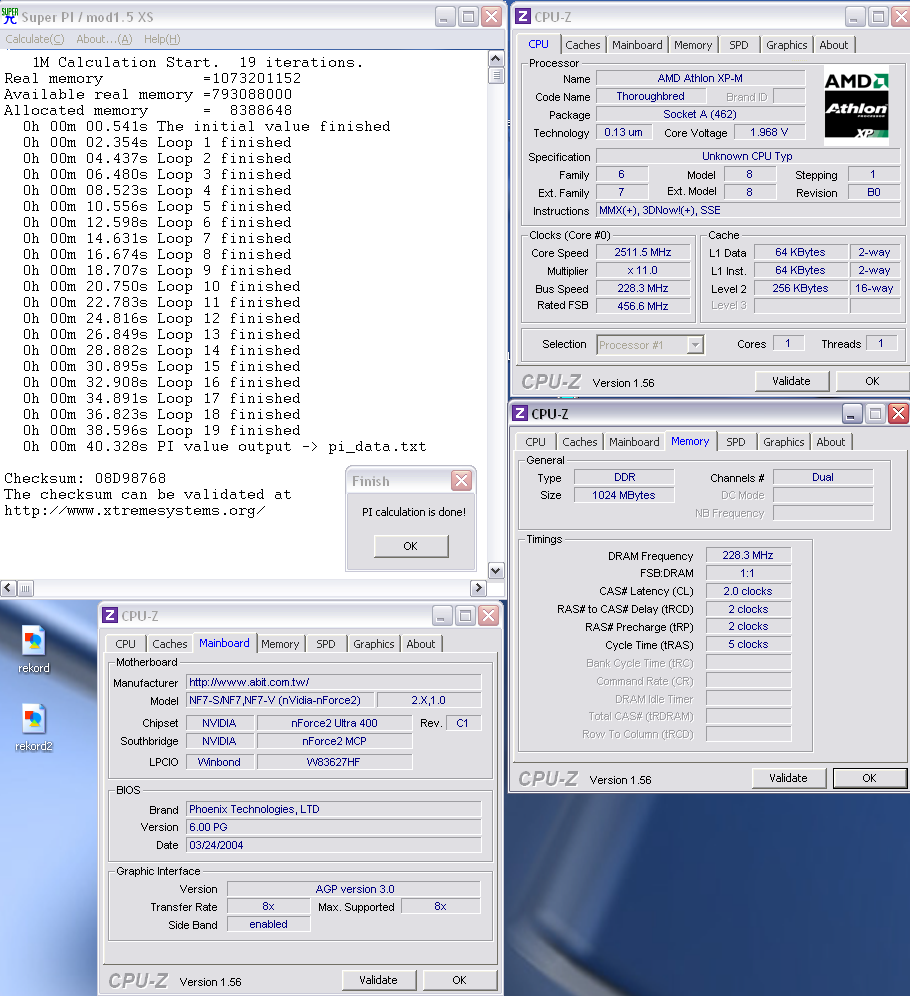
Task: Click OK in the CPU-Z Memory window
Action: click(869, 778)
